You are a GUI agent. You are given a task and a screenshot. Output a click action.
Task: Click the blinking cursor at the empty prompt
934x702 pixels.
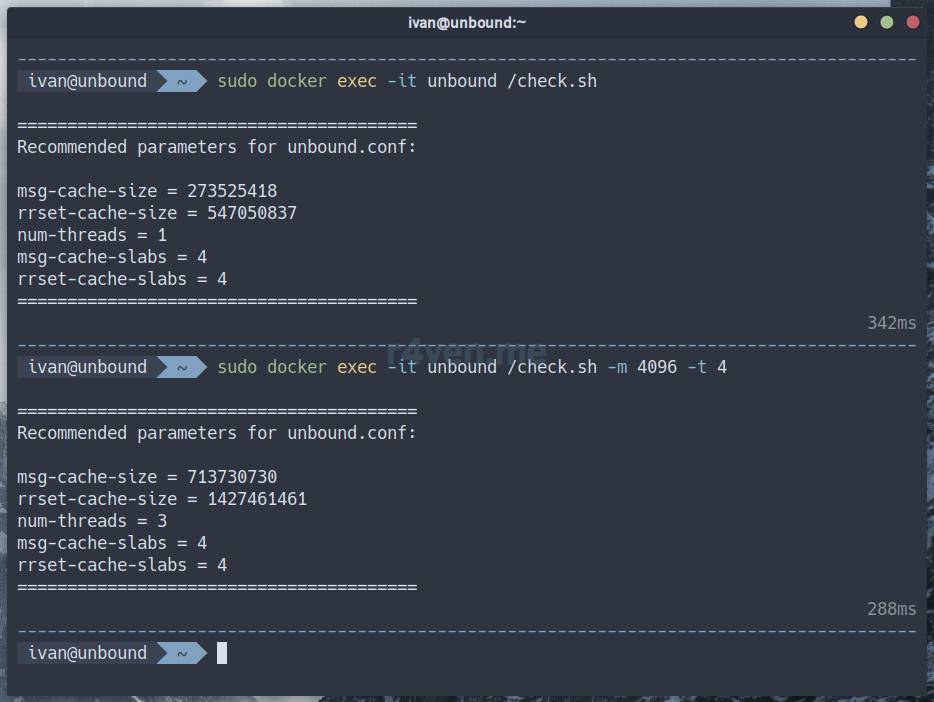pyautogui.click(x=222, y=653)
